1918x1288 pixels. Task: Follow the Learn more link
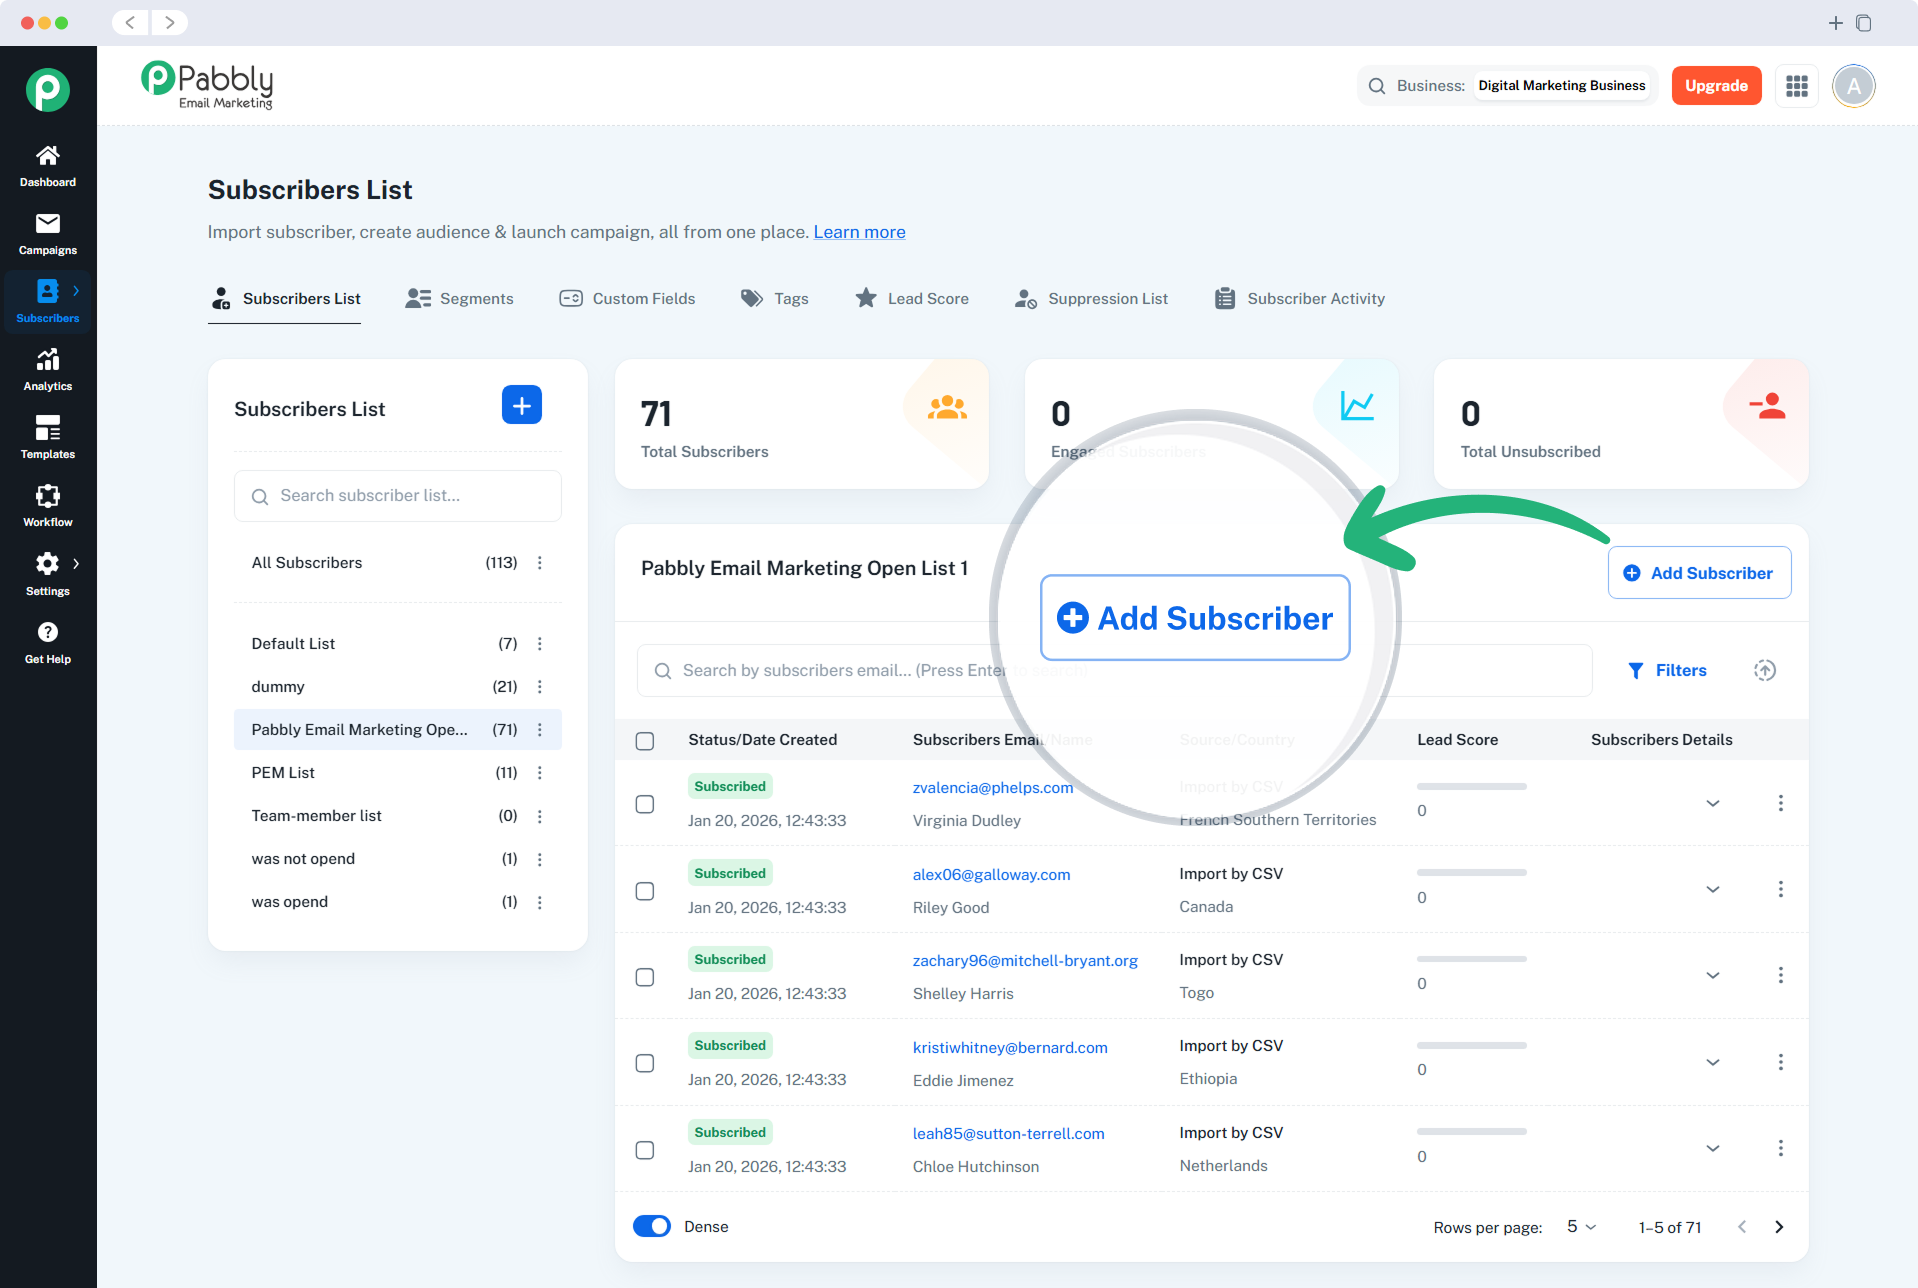(859, 232)
